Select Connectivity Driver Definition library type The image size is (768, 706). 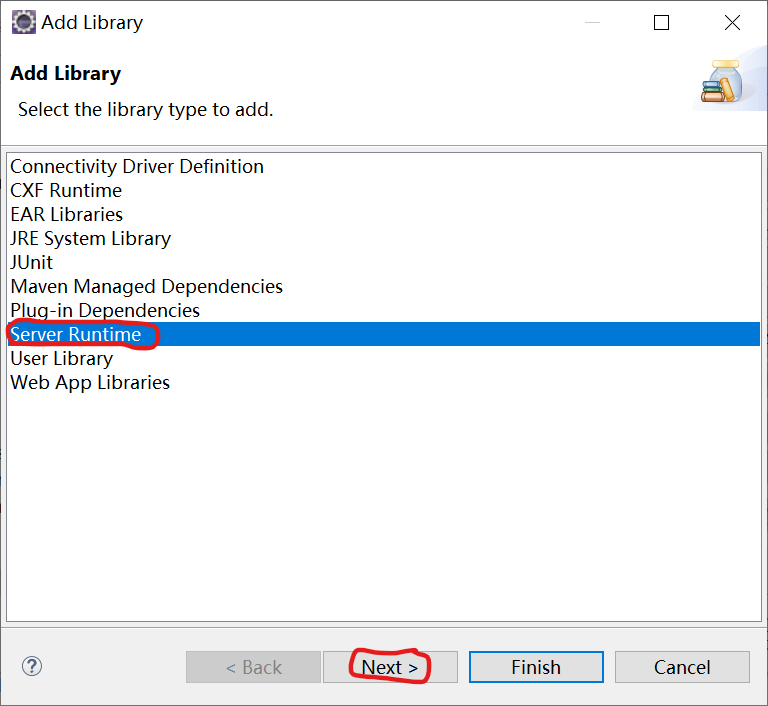click(x=137, y=167)
